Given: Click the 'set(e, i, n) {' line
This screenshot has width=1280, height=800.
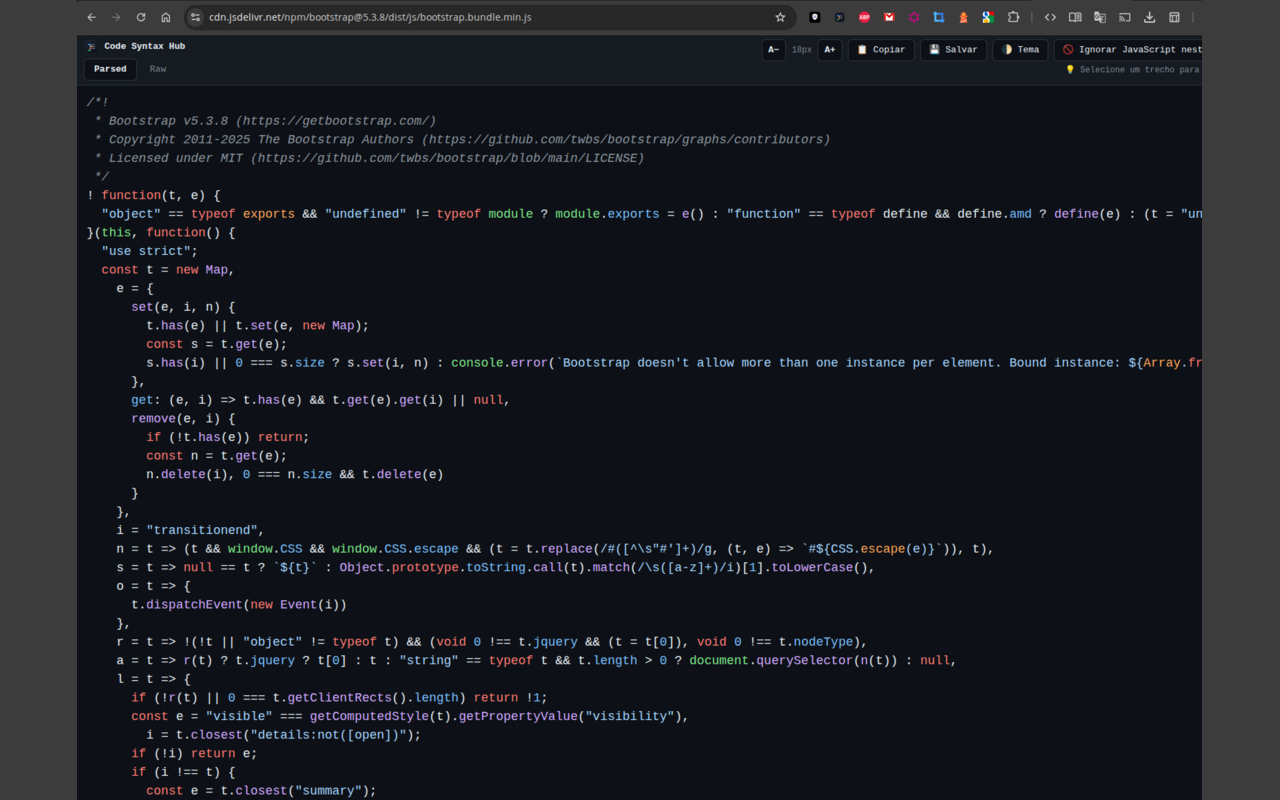Looking at the screenshot, I should [x=183, y=307].
